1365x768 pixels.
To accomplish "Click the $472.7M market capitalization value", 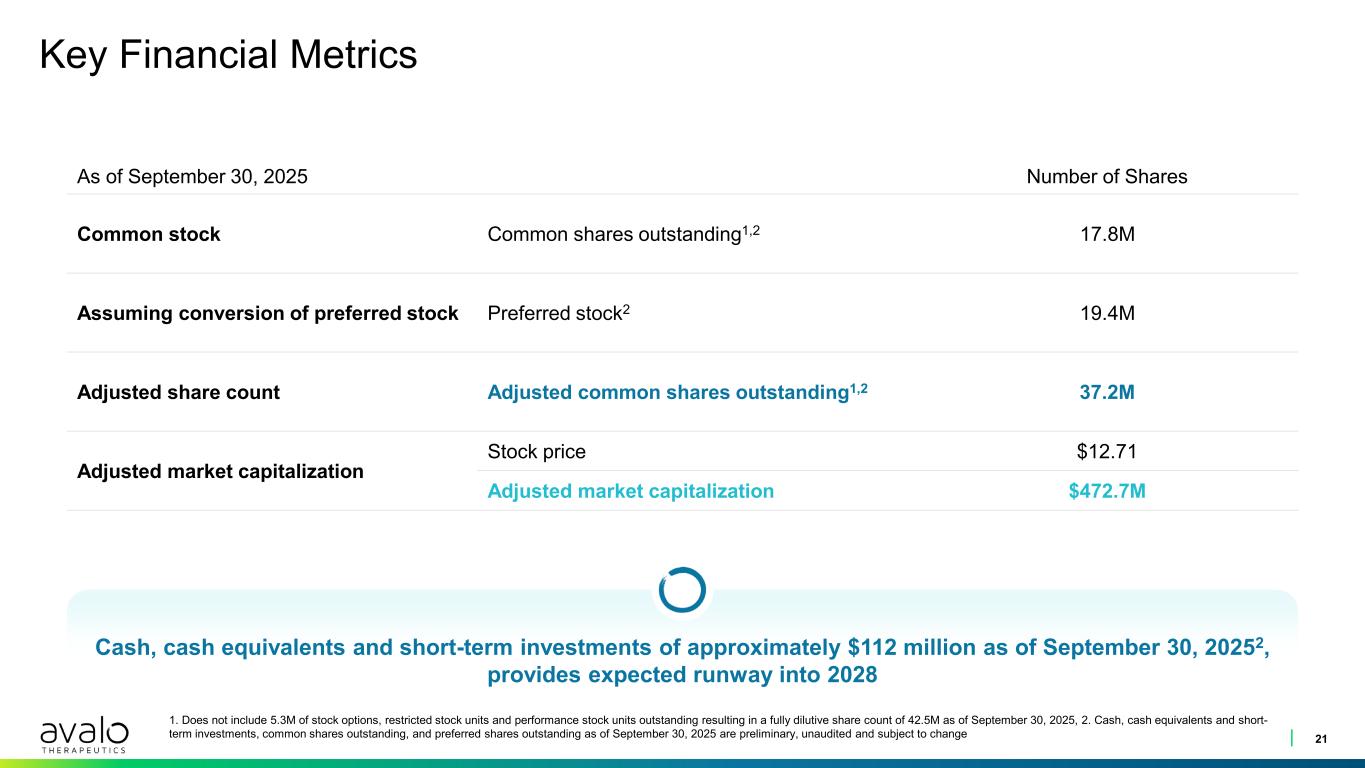I will 1106,491.
